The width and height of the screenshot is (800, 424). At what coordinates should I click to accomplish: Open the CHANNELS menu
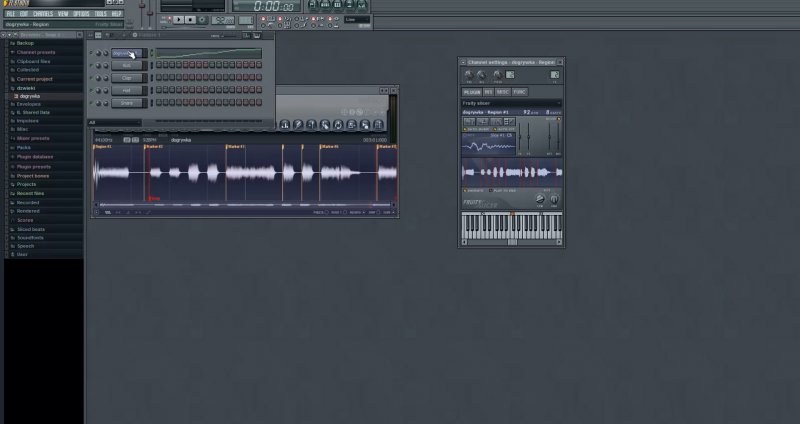(x=41, y=14)
